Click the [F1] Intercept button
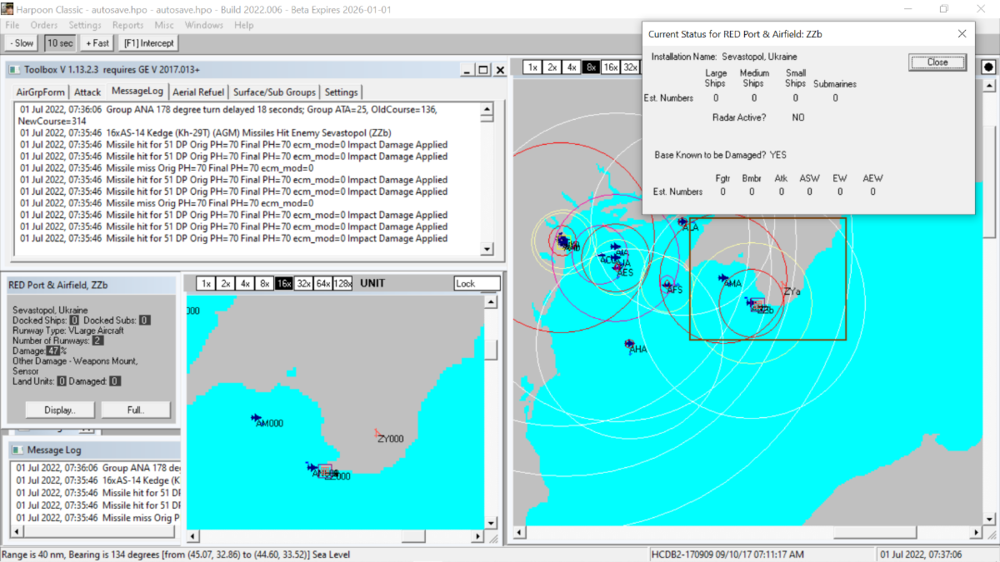Viewport: 1000px width, 562px height. [149, 43]
